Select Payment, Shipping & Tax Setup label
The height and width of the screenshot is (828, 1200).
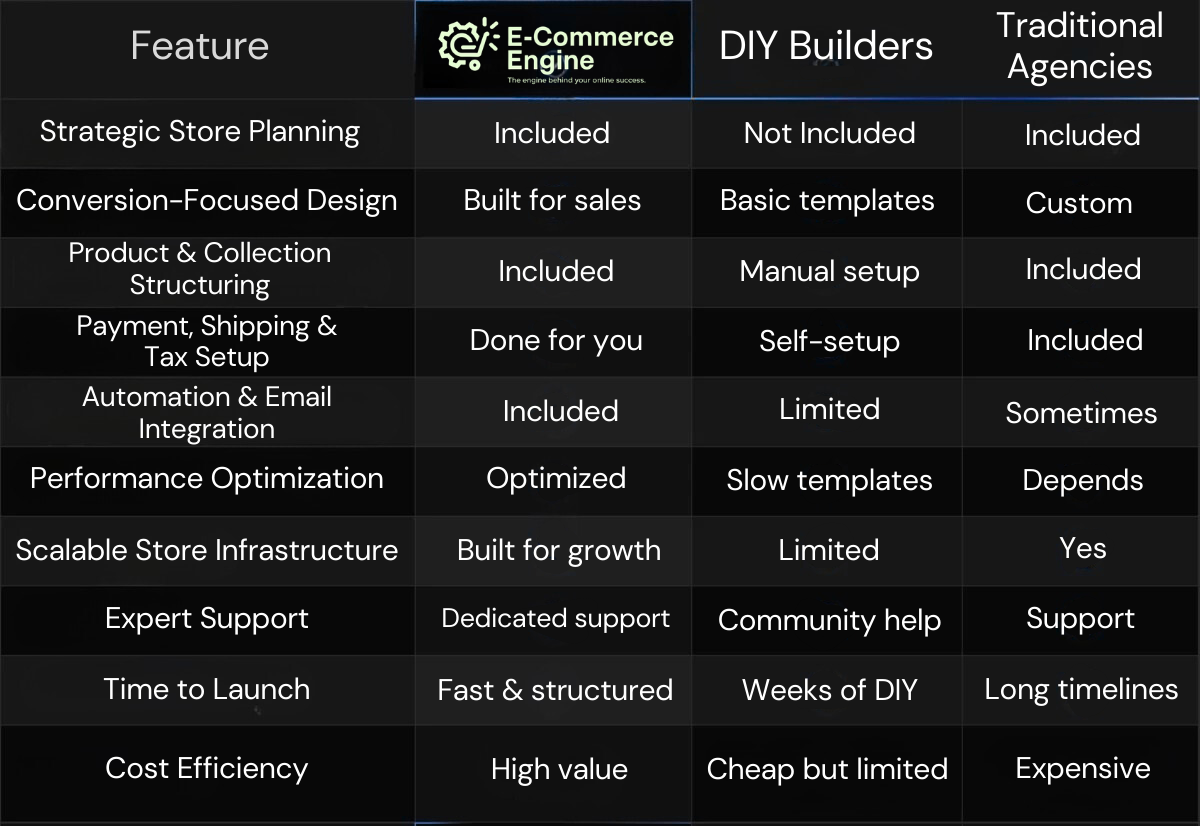coord(207,341)
